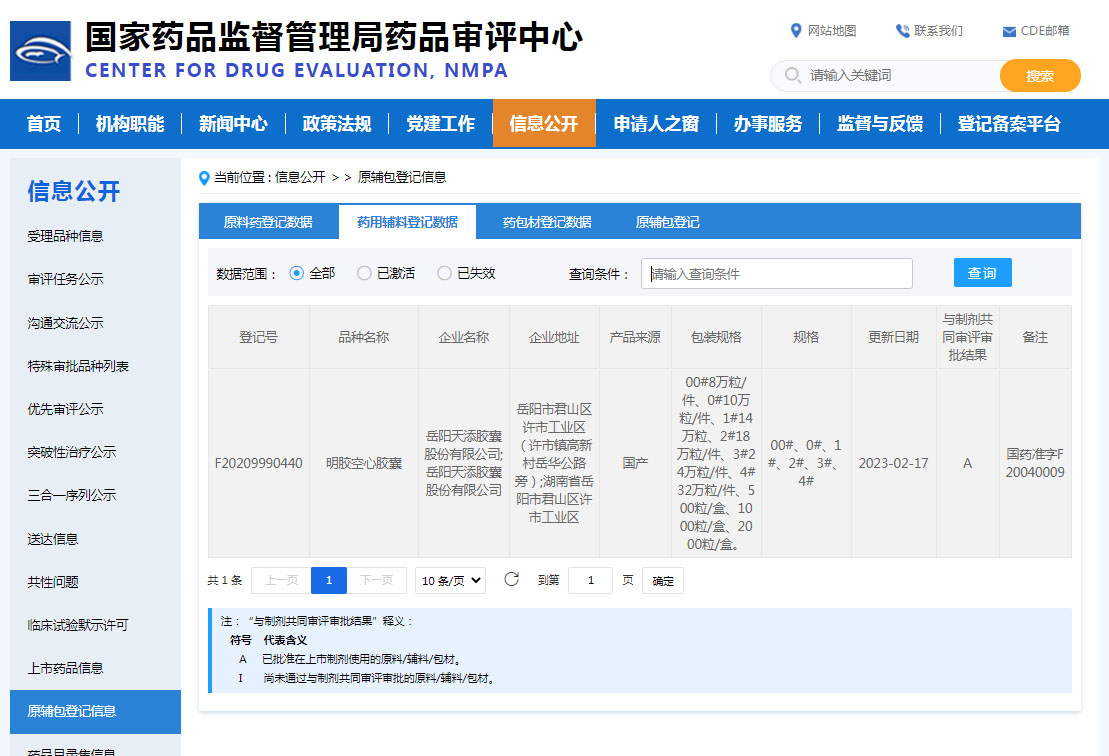
Task: Click the 当前位置 breadcrumb pin icon
Action: [205, 178]
